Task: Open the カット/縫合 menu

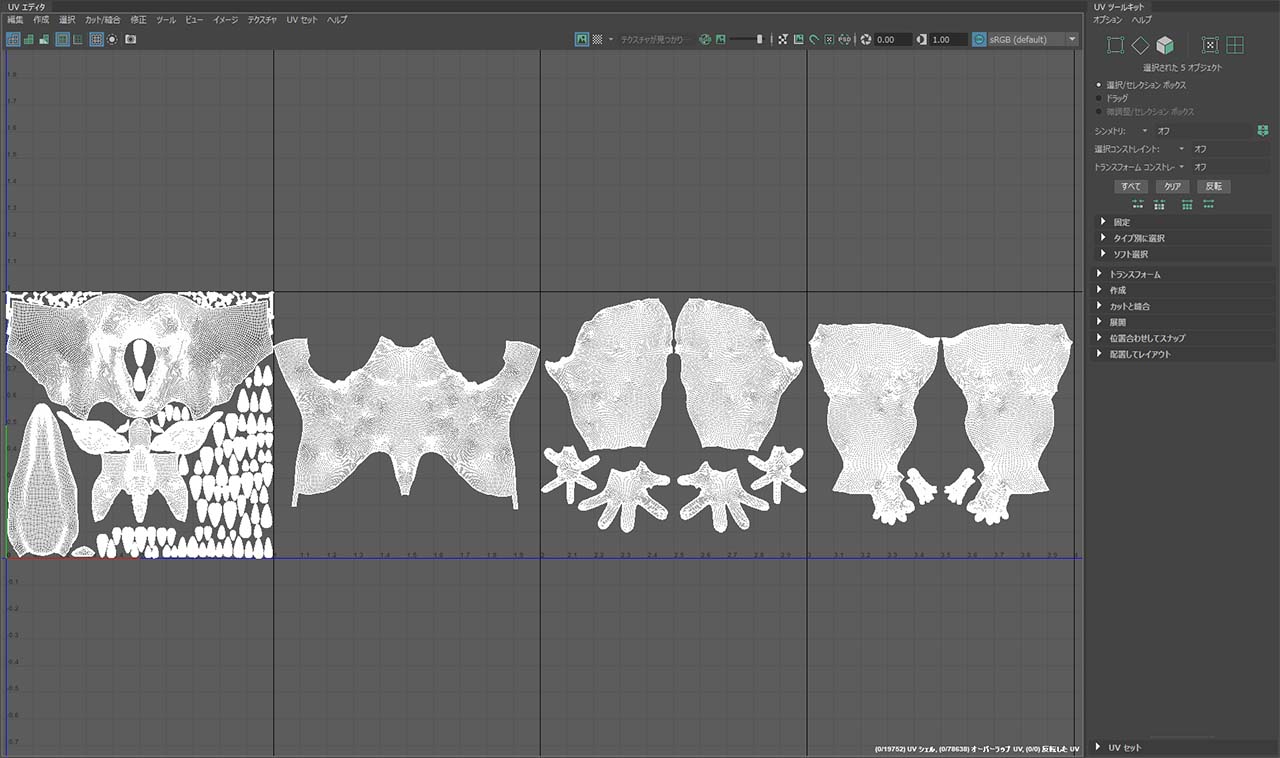Action: 102,20
